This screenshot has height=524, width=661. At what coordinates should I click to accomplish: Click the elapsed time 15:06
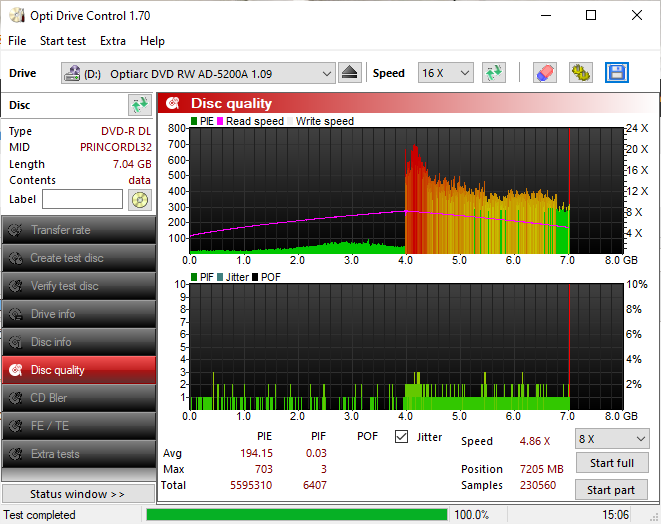615,515
